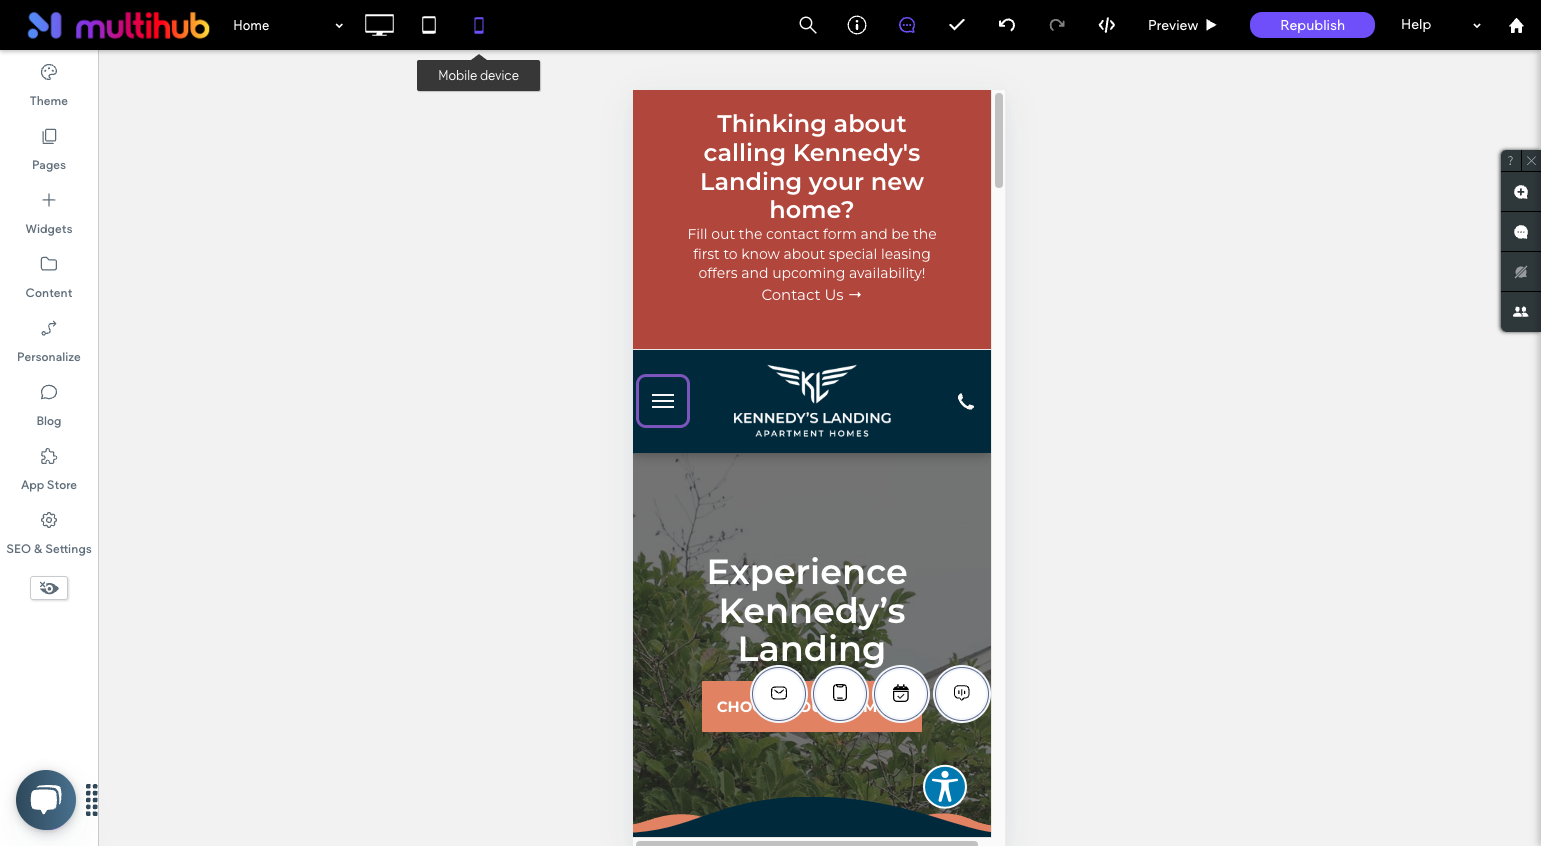The height and width of the screenshot is (846, 1541).
Task: Click the add comment icon in right panel
Action: pos(1521,192)
